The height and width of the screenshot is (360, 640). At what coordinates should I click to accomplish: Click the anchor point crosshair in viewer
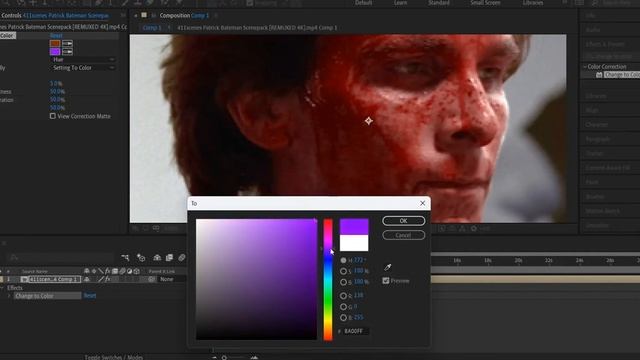click(x=369, y=121)
